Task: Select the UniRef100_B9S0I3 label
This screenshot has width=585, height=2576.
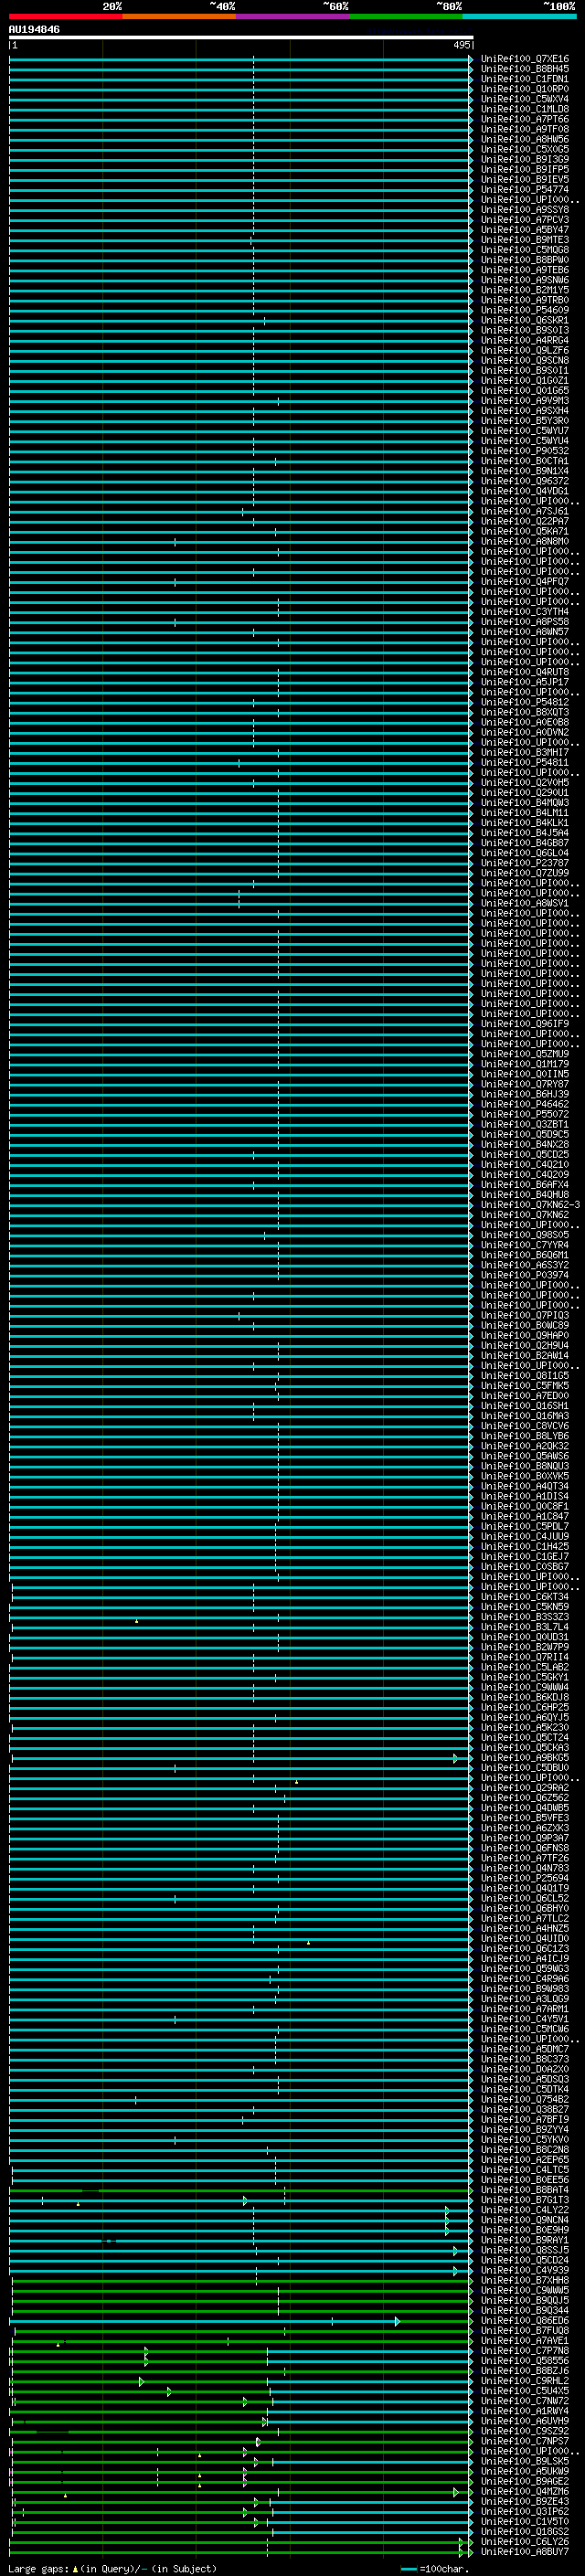Action: (525, 330)
